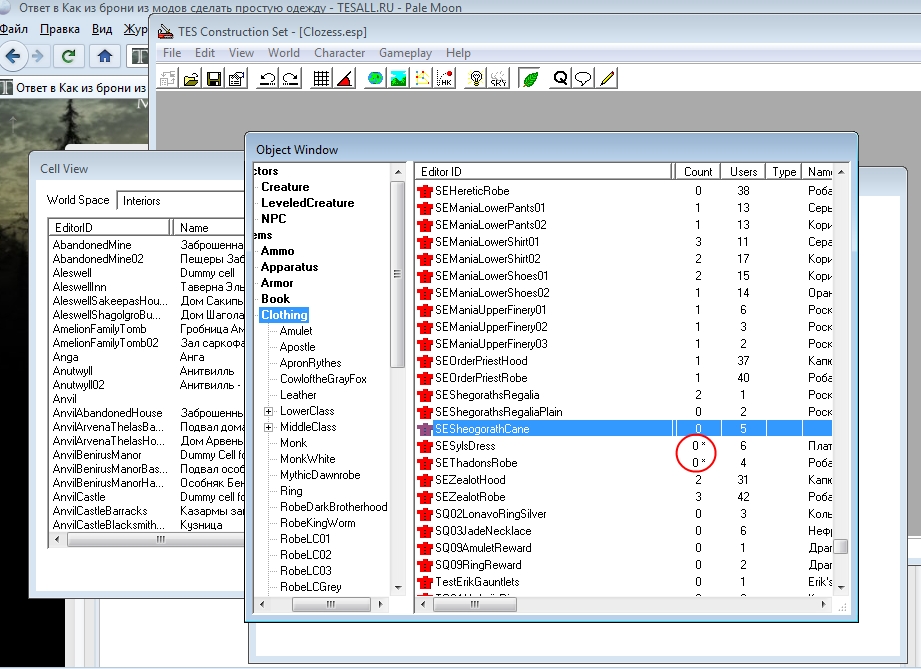
Task: Select the Clothing category in tree
Action: click(x=284, y=315)
